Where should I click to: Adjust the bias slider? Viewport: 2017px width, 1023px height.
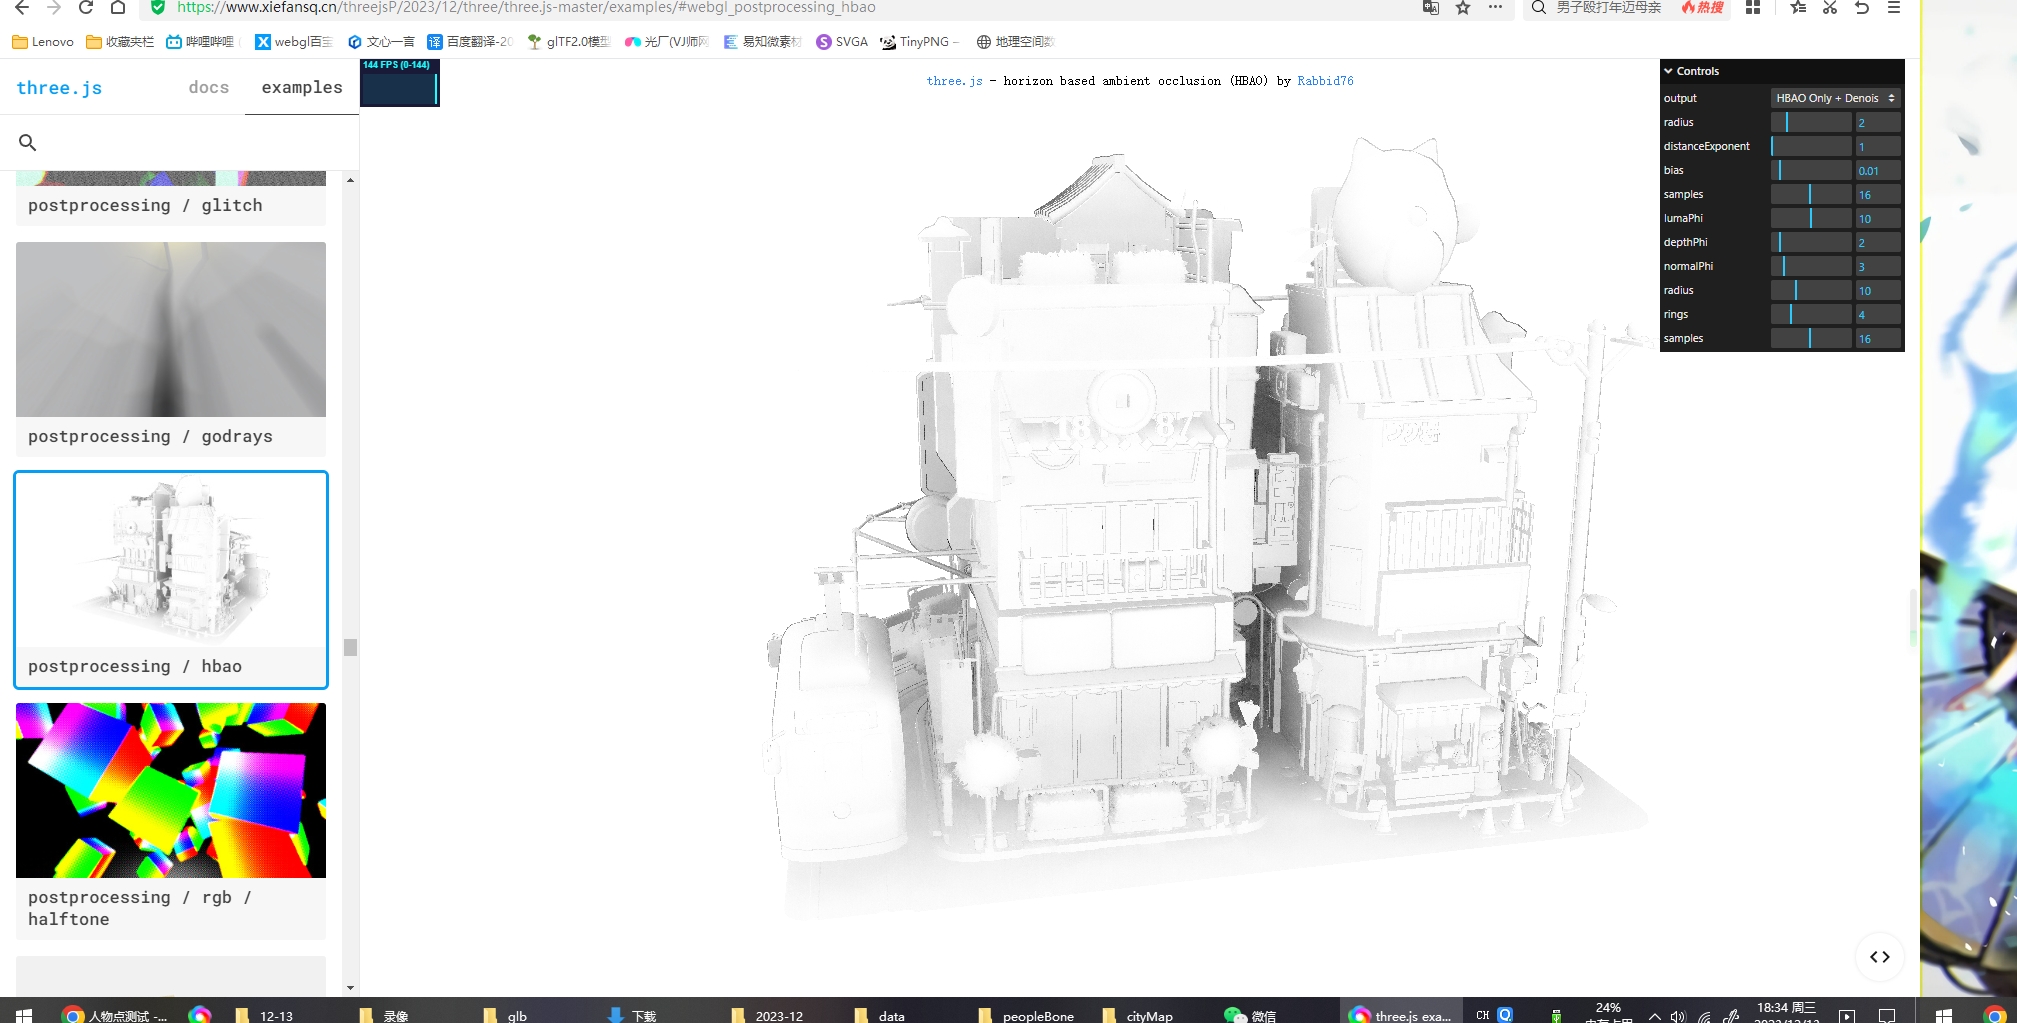click(x=1811, y=170)
